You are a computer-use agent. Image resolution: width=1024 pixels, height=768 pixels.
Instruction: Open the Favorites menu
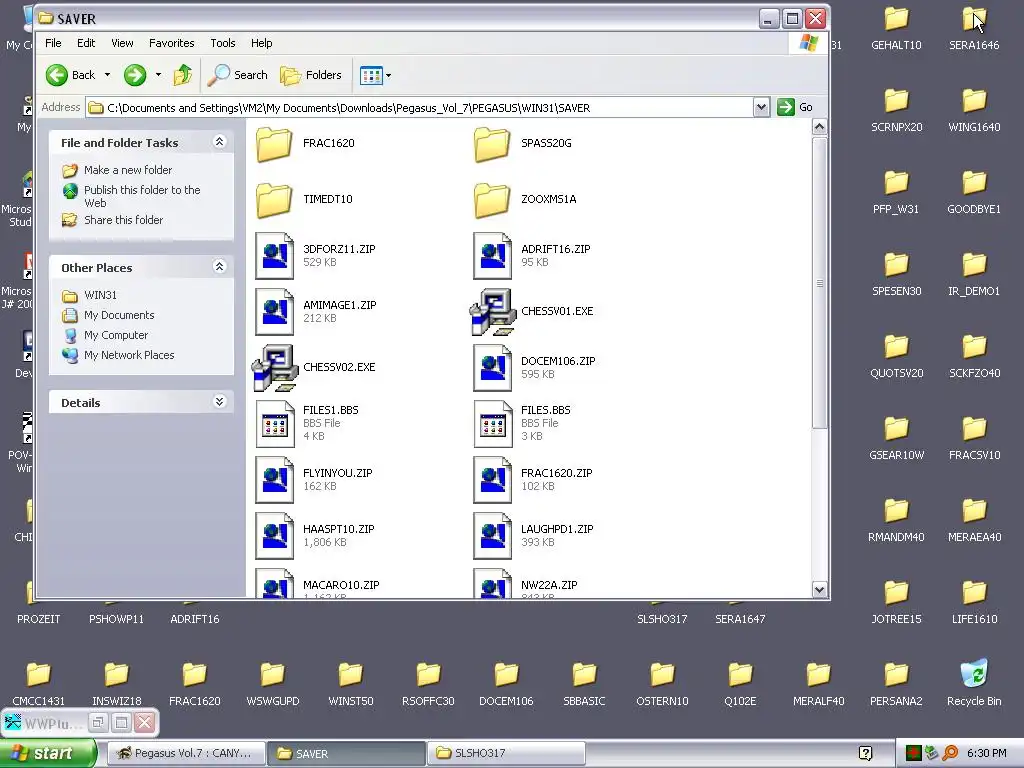coord(172,43)
